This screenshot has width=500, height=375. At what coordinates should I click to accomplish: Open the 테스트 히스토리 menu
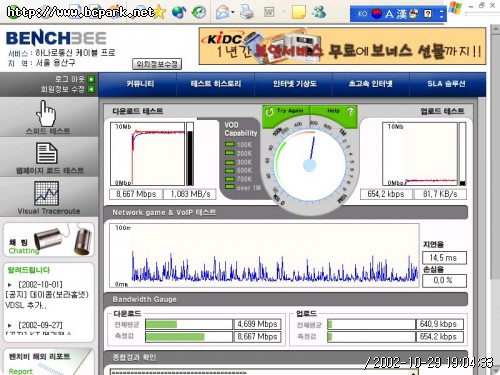tap(216, 84)
